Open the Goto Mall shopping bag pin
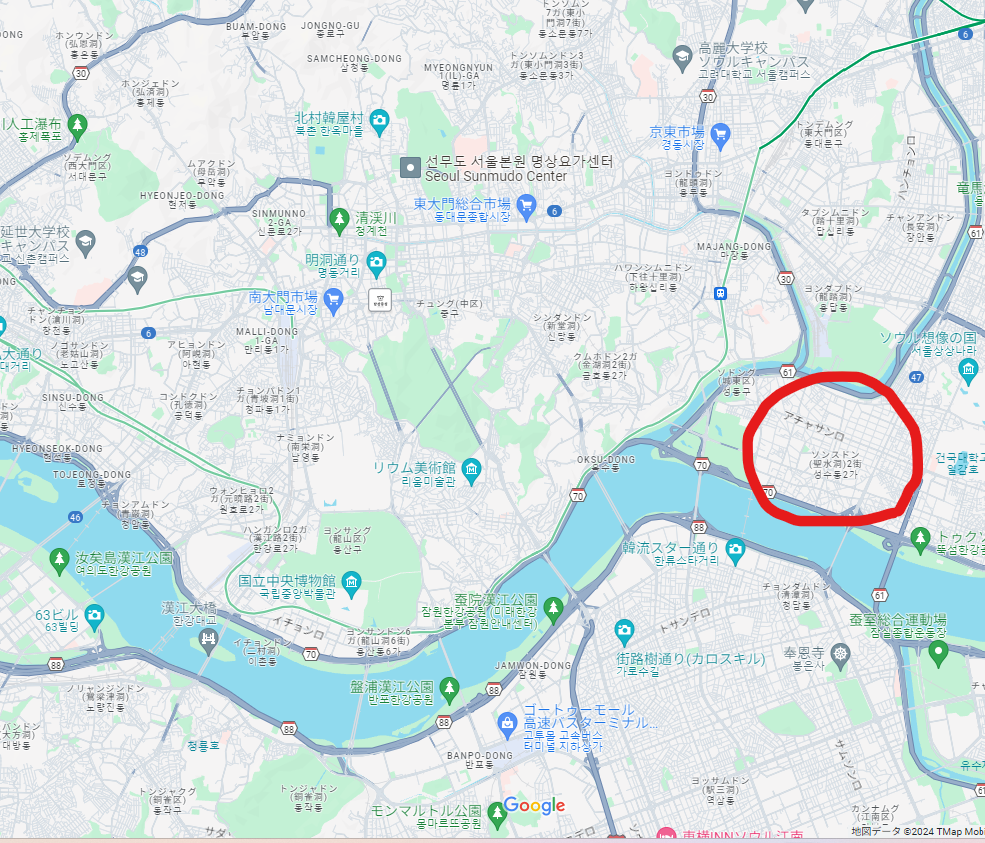985x843 pixels. coord(507,725)
